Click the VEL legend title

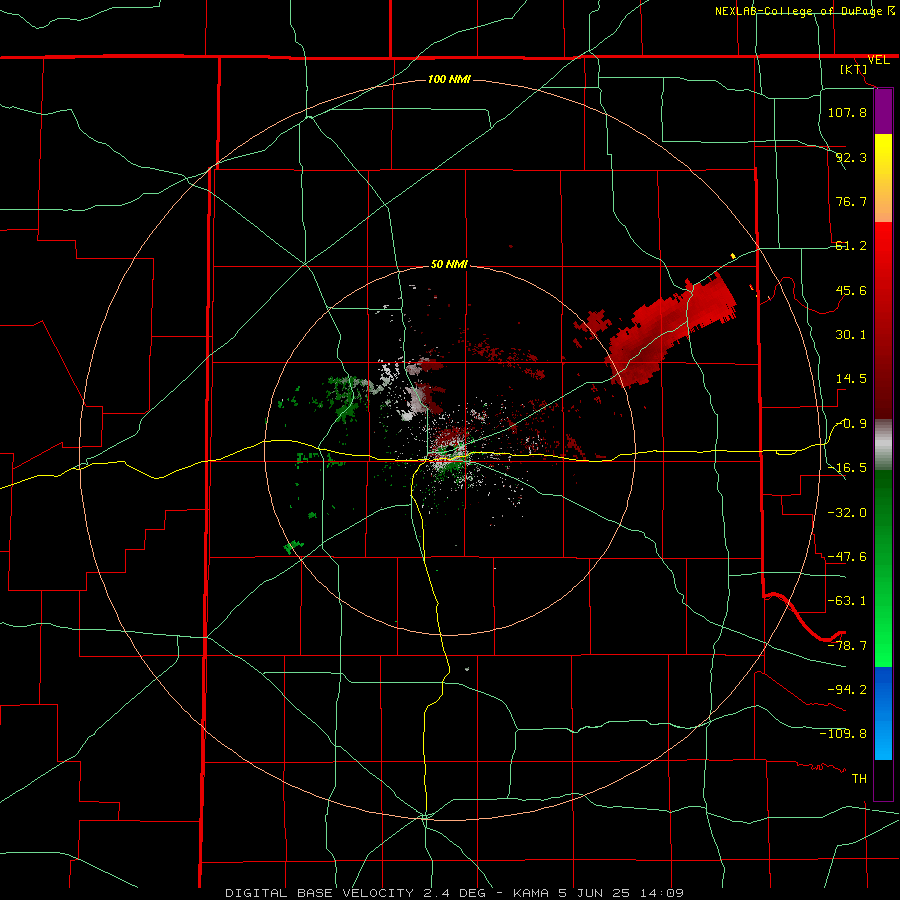coord(879,60)
